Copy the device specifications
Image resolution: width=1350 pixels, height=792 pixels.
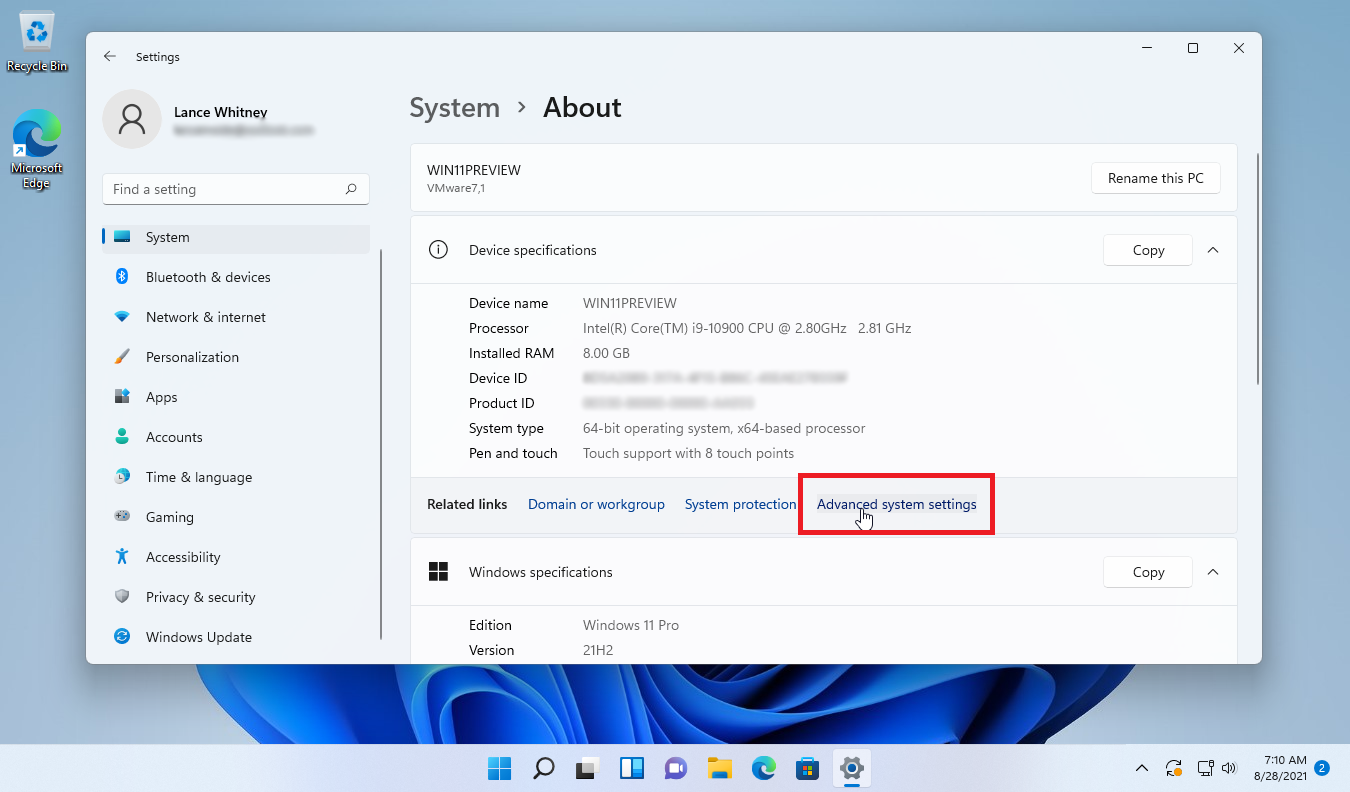pyautogui.click(x=1148, y=250)
